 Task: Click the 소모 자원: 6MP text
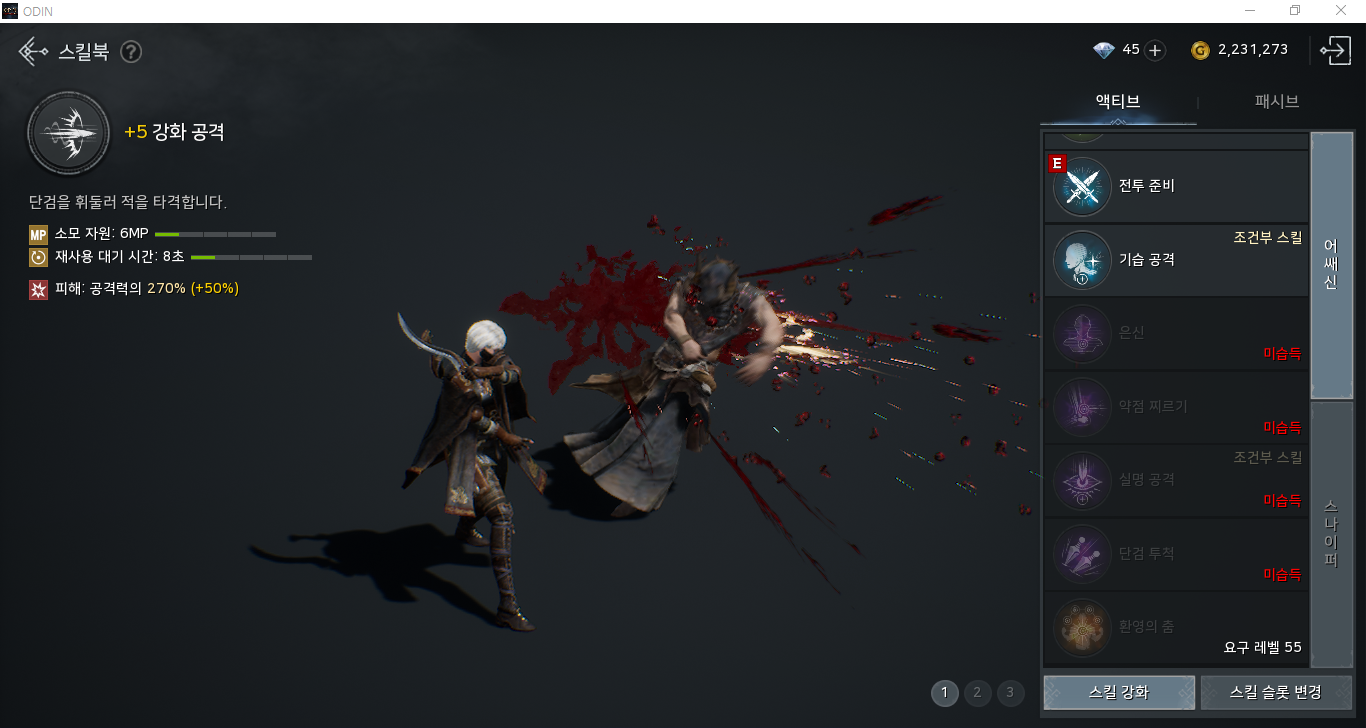tap(101, 234)
